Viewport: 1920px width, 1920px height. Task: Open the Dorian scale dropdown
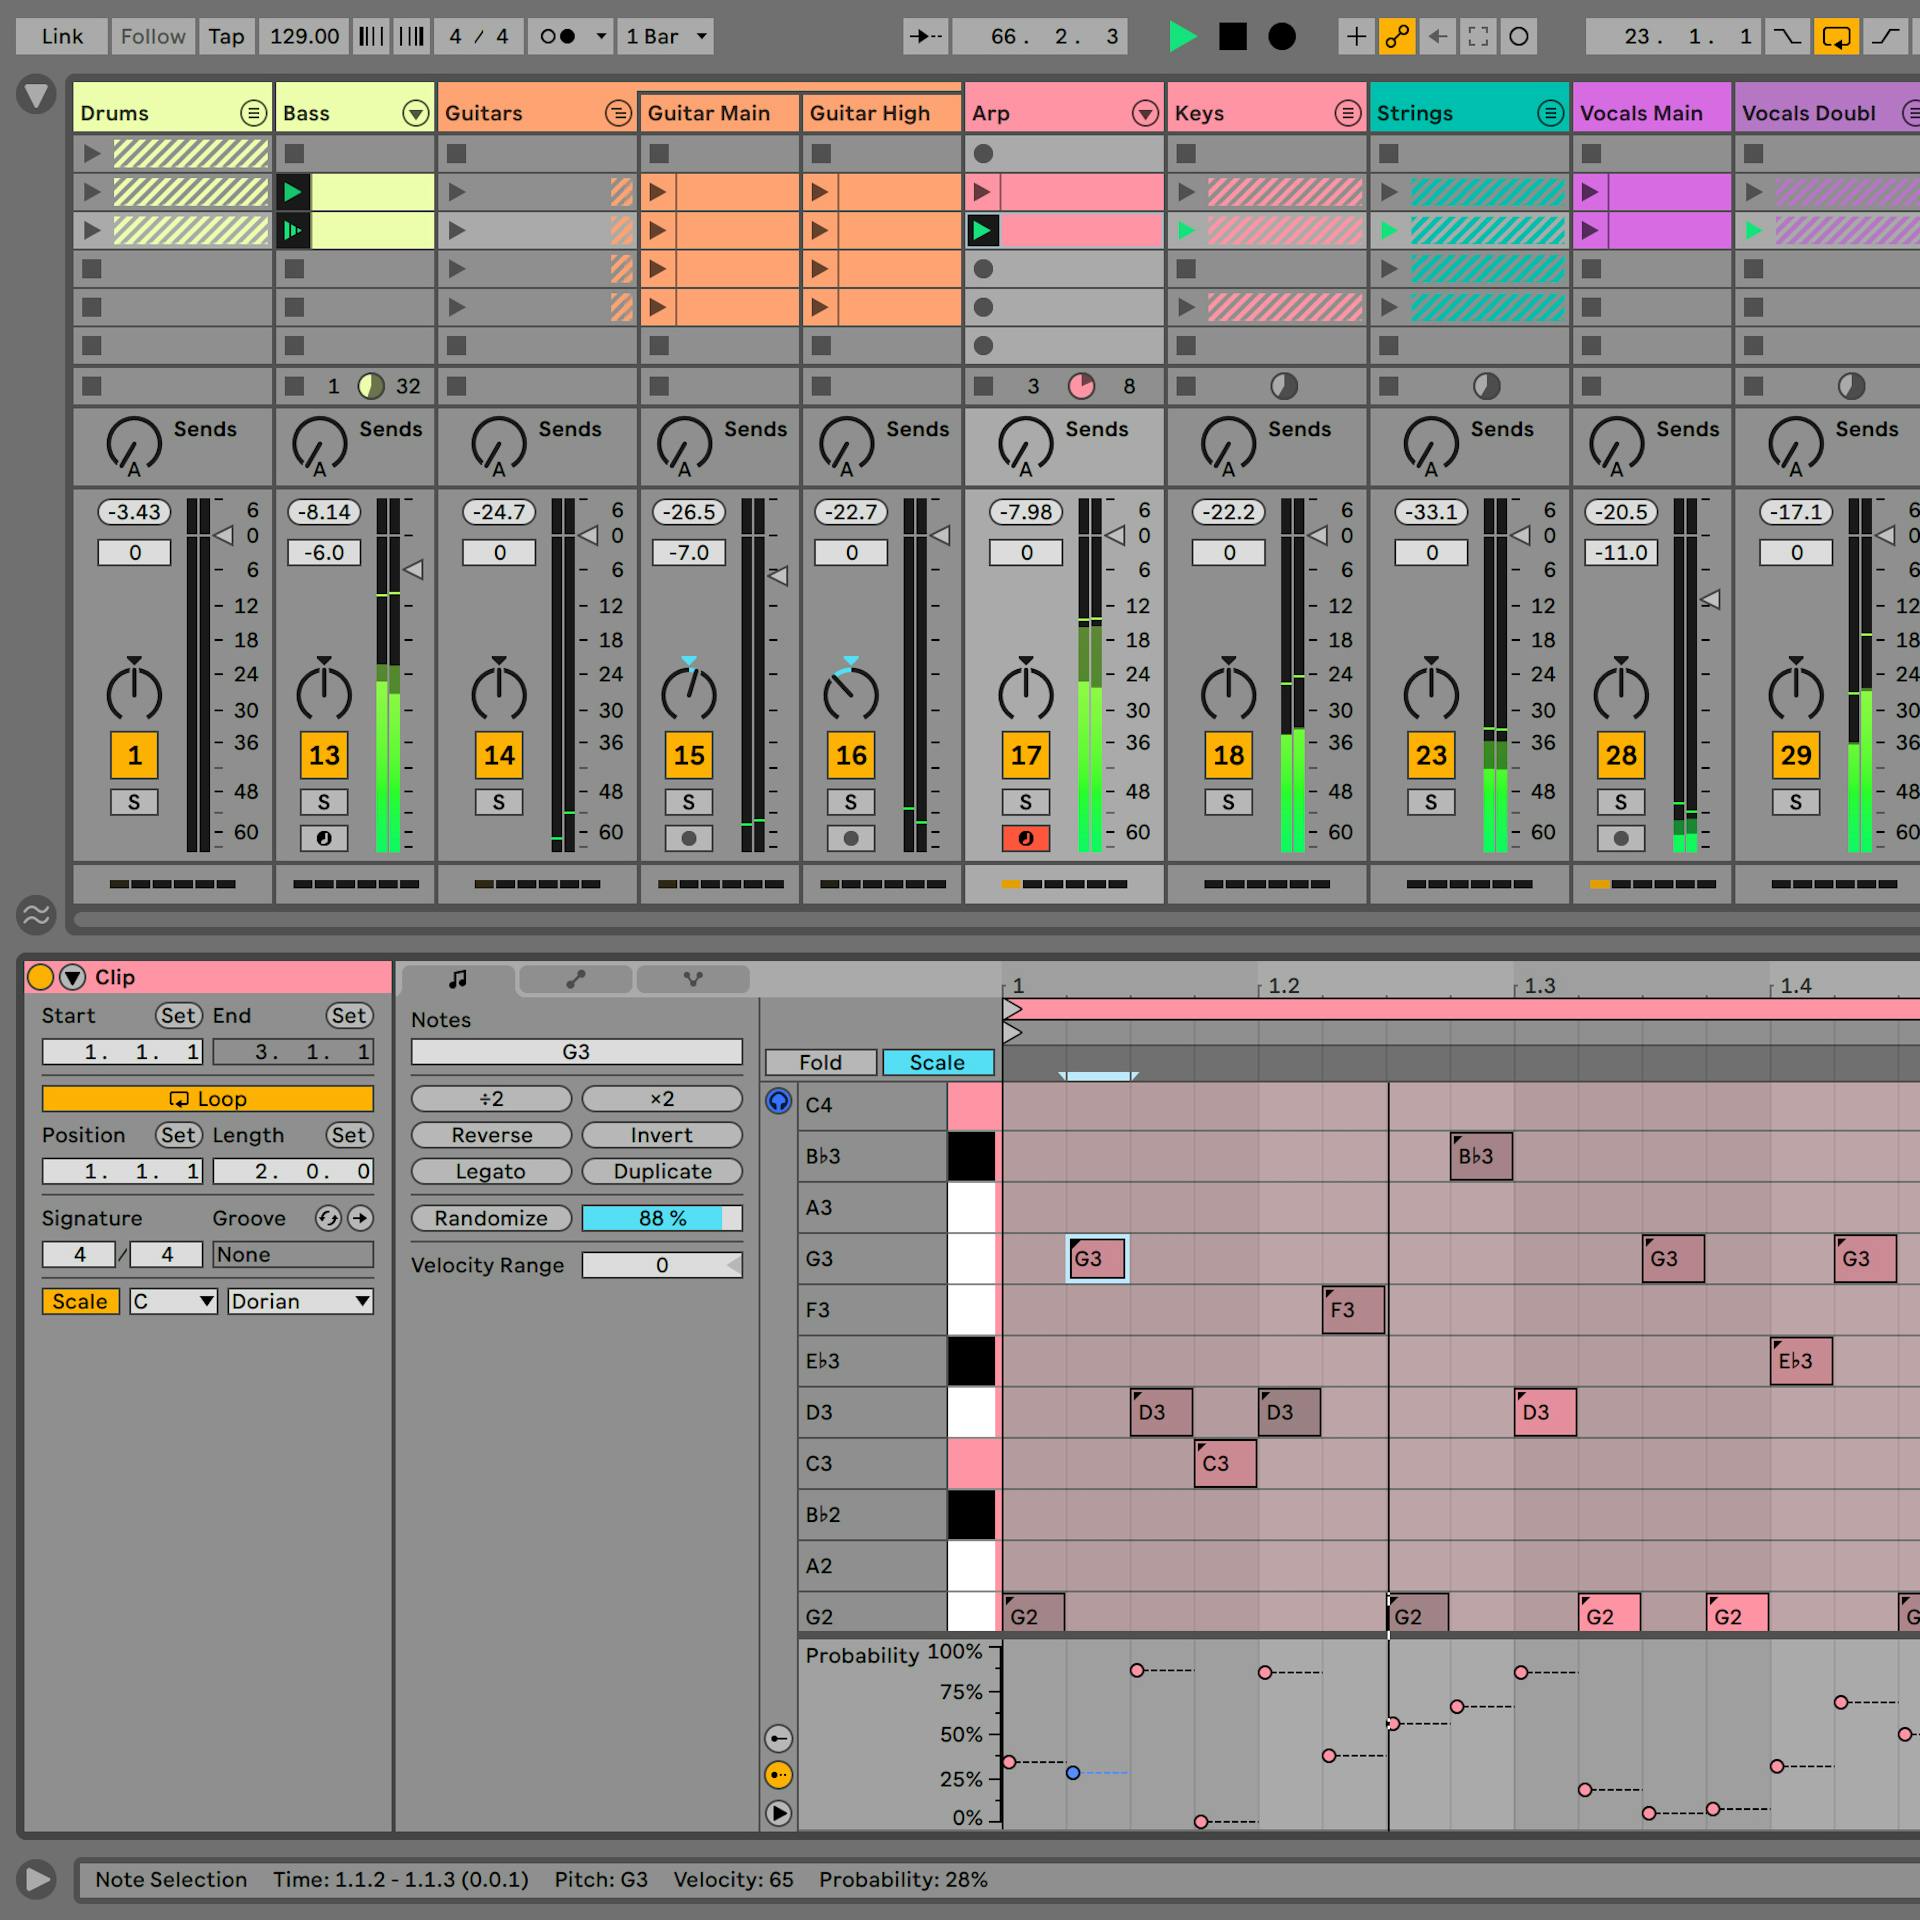298,1301
